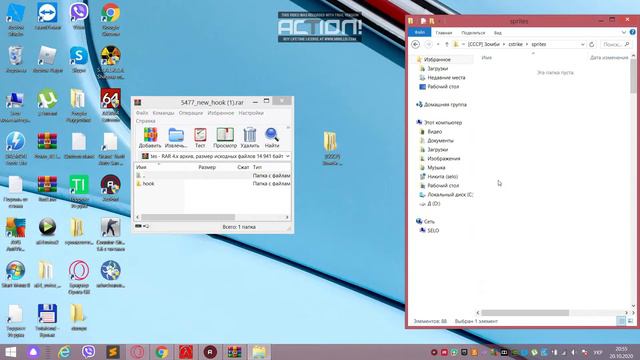Expand the Explorer ribbon chevron

coord(624,32)
